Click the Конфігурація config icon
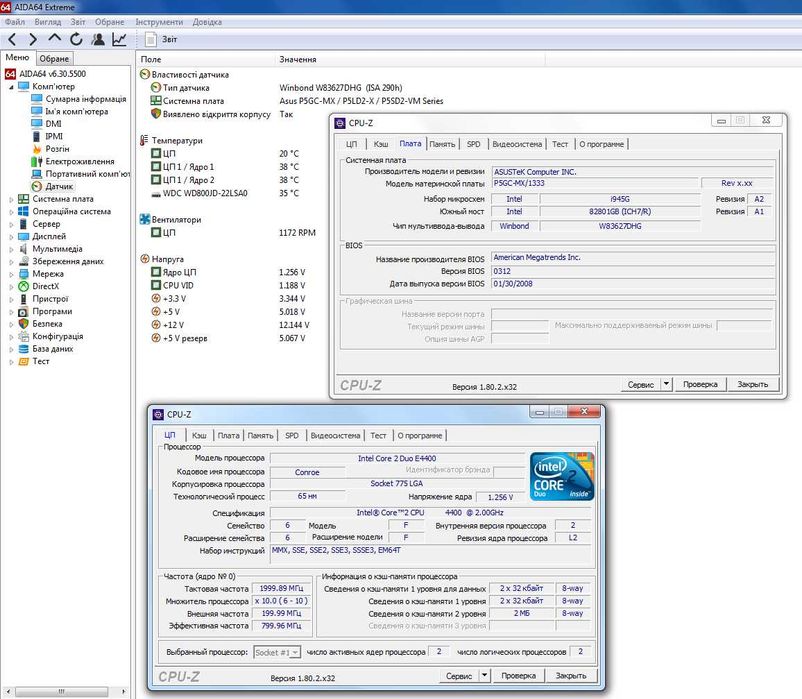 click(x=23, y=336)
